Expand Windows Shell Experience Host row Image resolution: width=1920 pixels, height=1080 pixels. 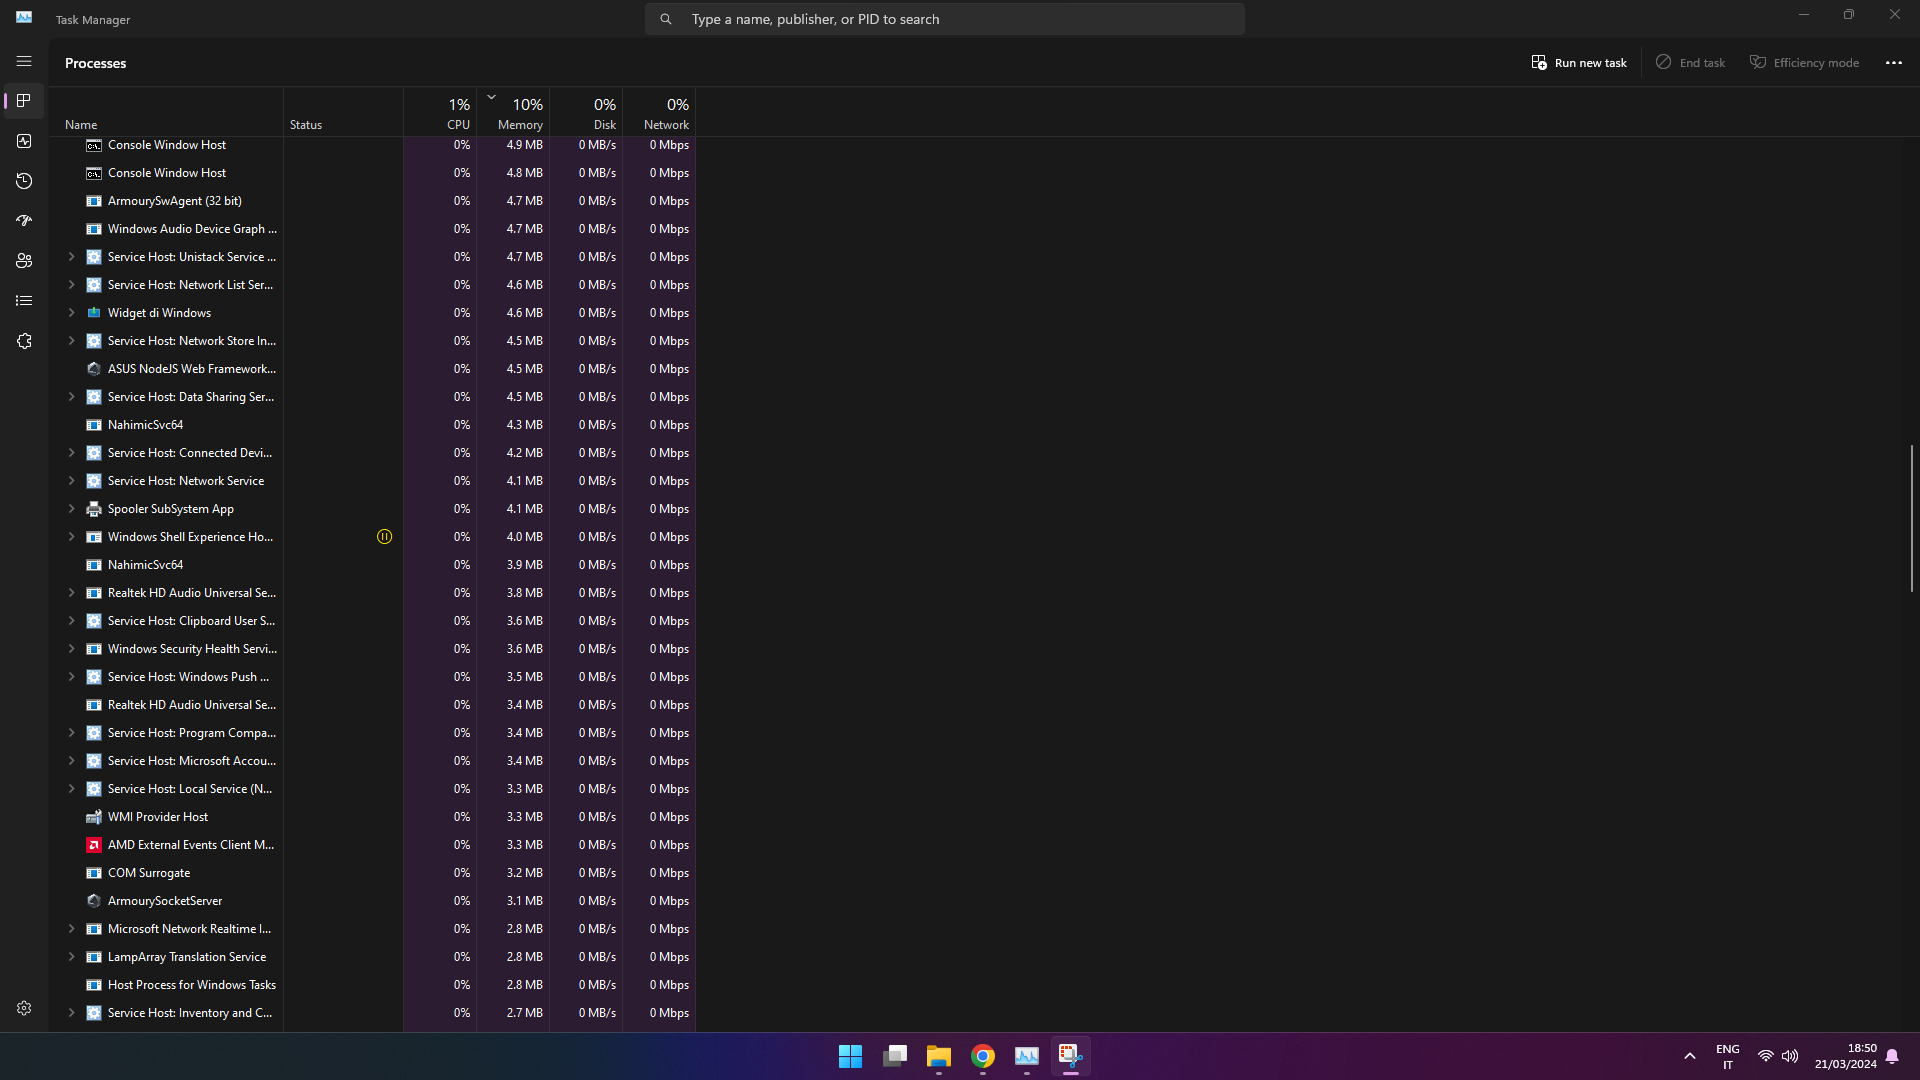pos(71,537)
